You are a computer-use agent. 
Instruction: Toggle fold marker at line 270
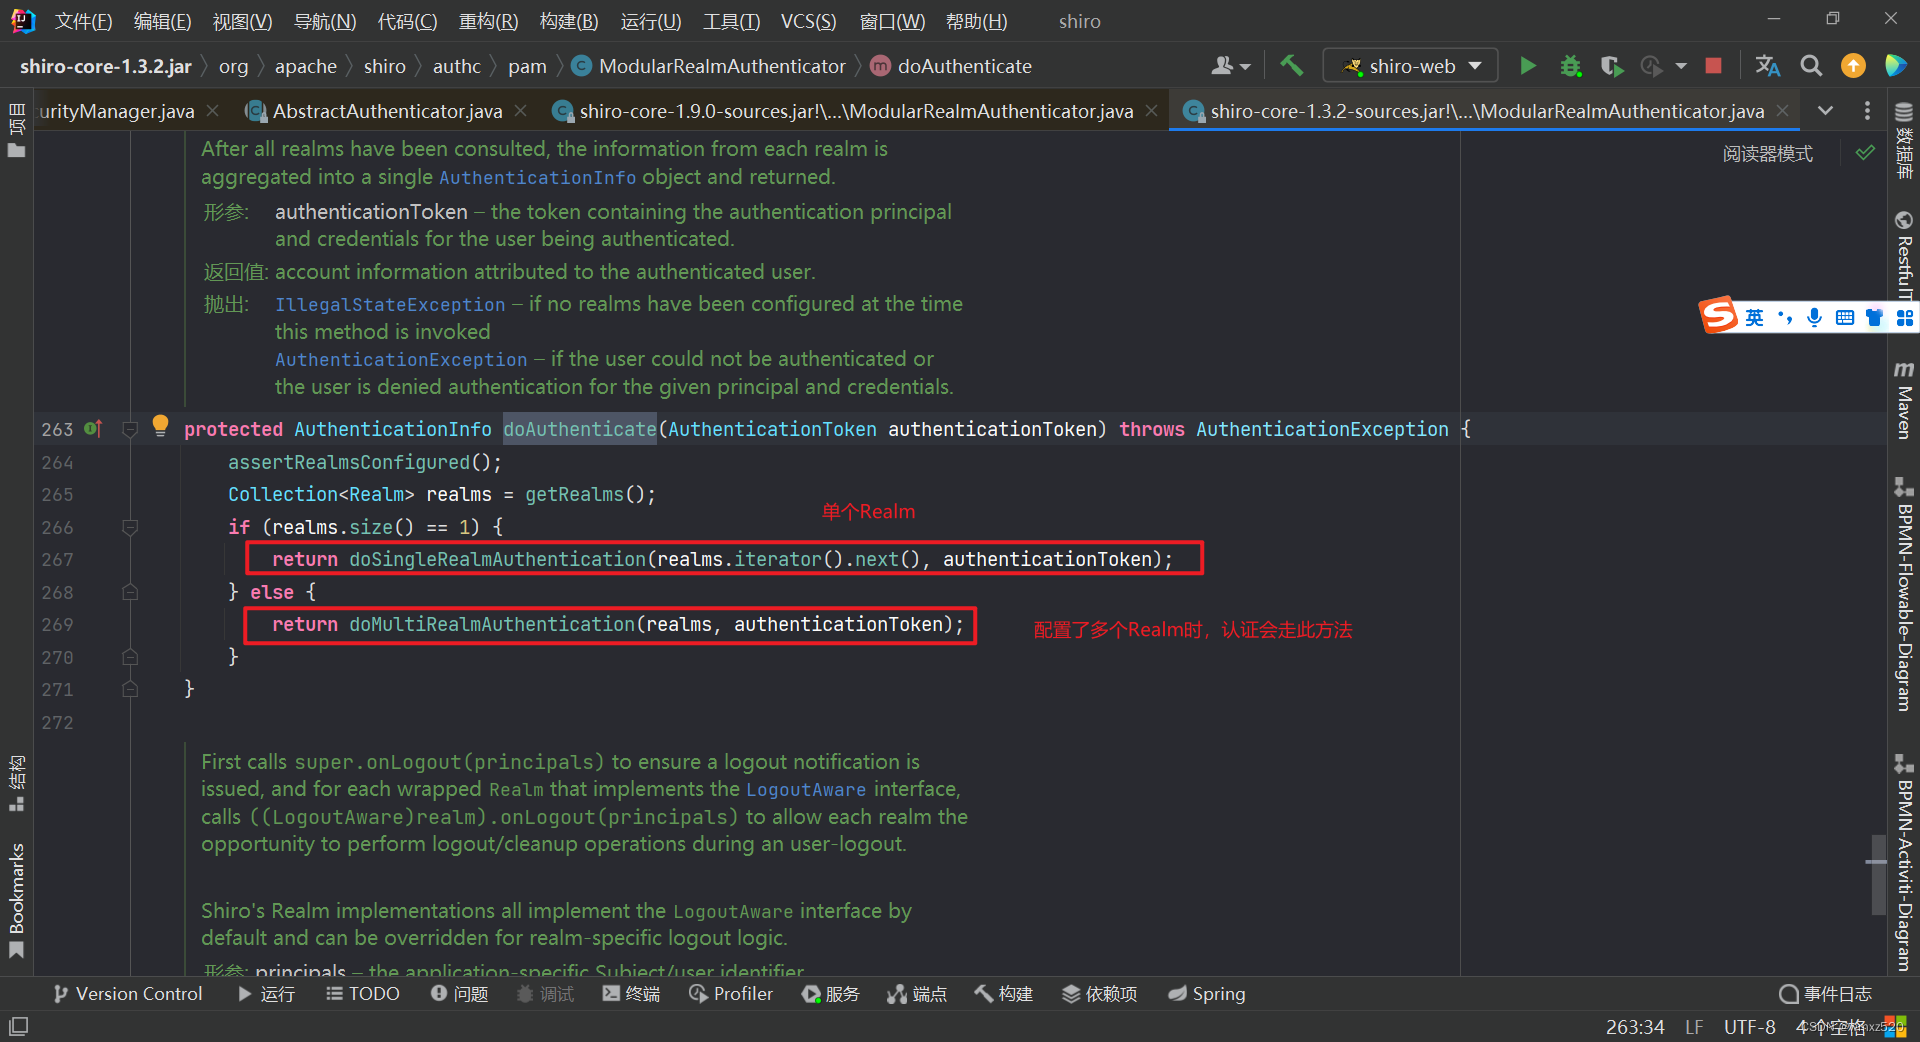click(129, 657)
